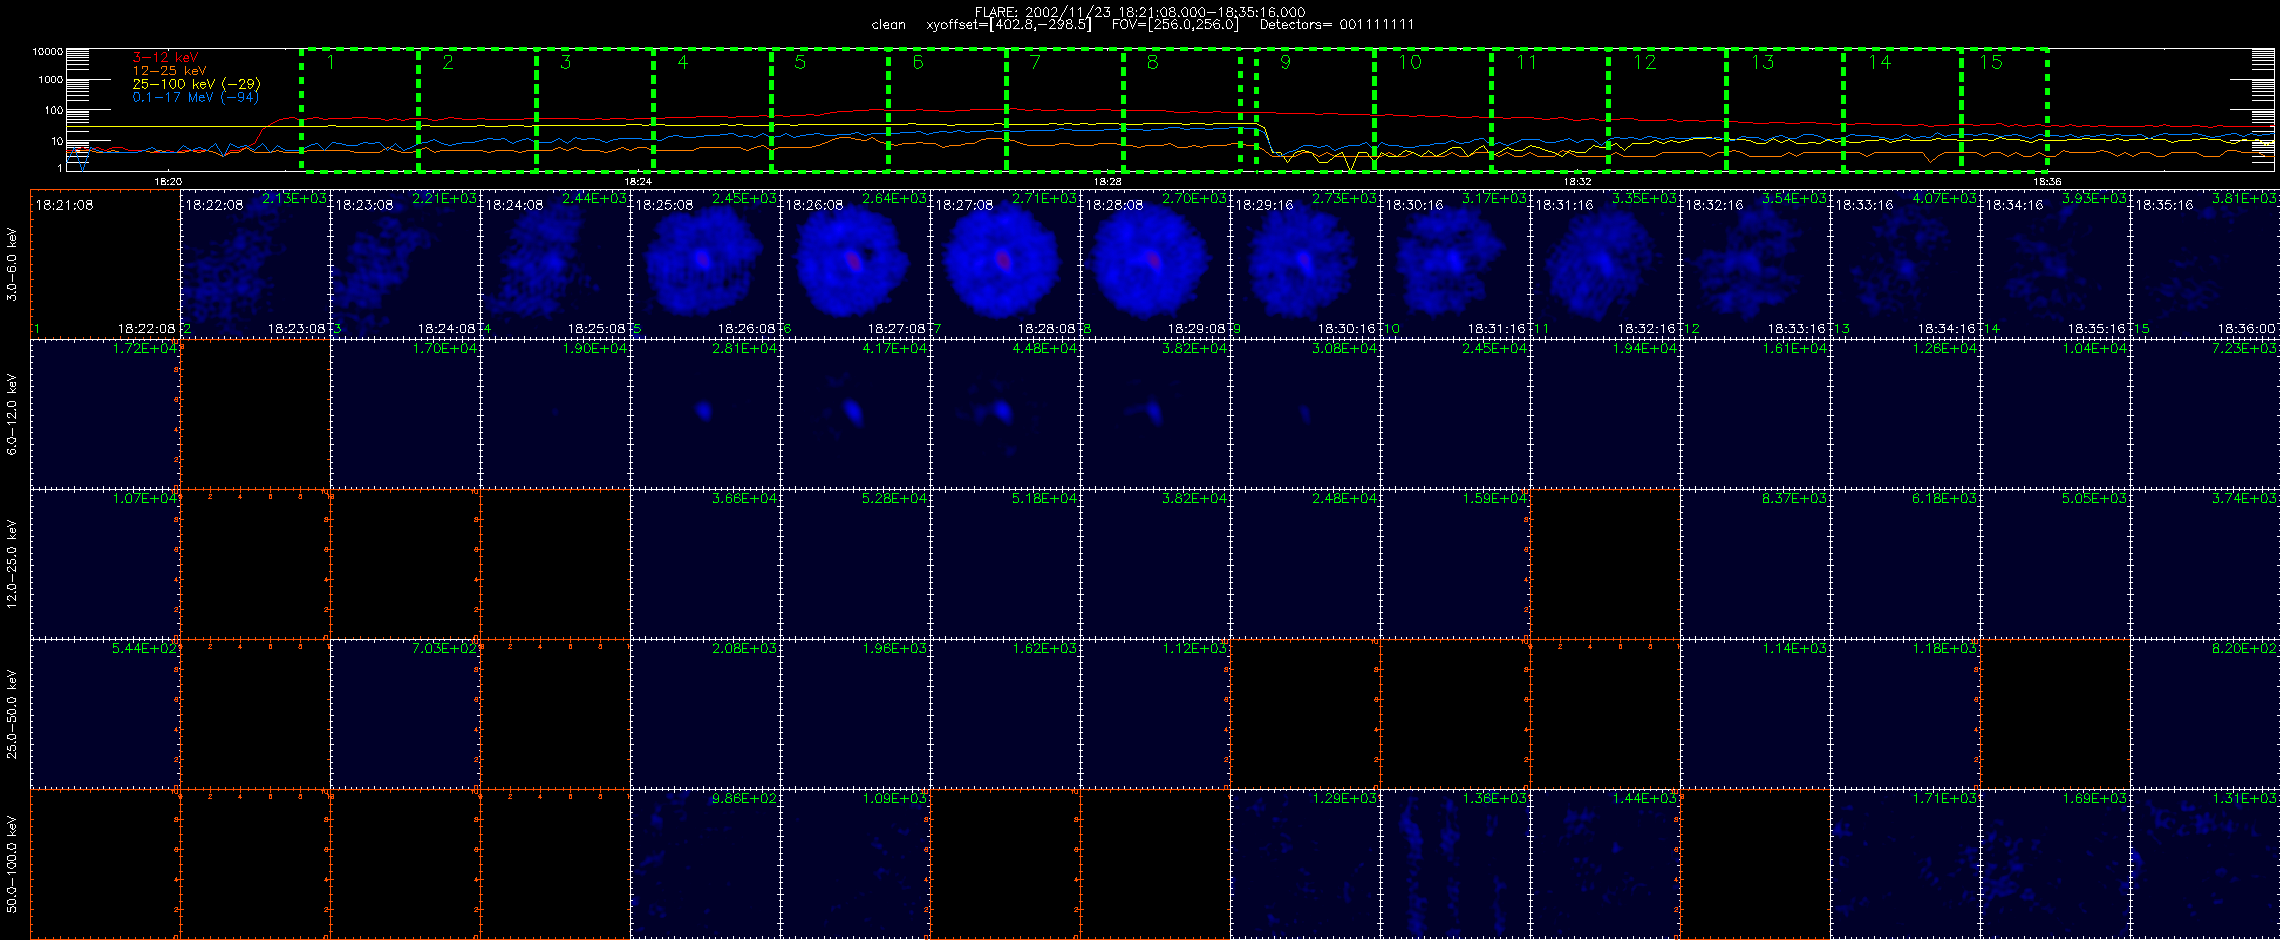This screenshot has width=2280, height=940.
Task: Select interval 1 marker in the light curve
Action: point(330,62)
